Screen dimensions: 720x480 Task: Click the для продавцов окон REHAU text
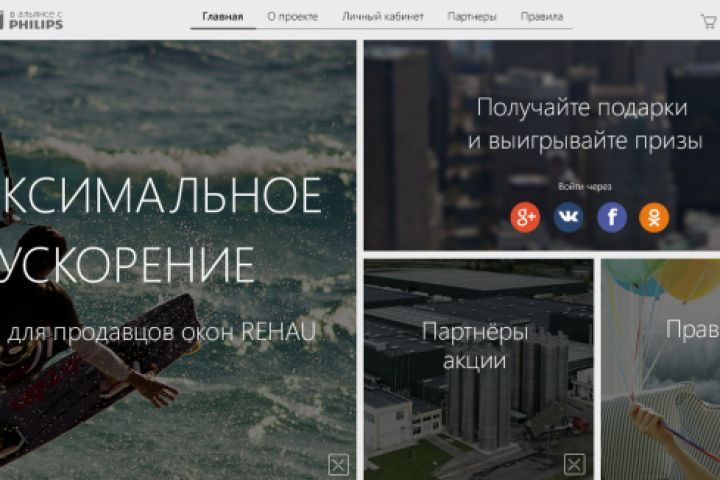click(x=162, y=332)
